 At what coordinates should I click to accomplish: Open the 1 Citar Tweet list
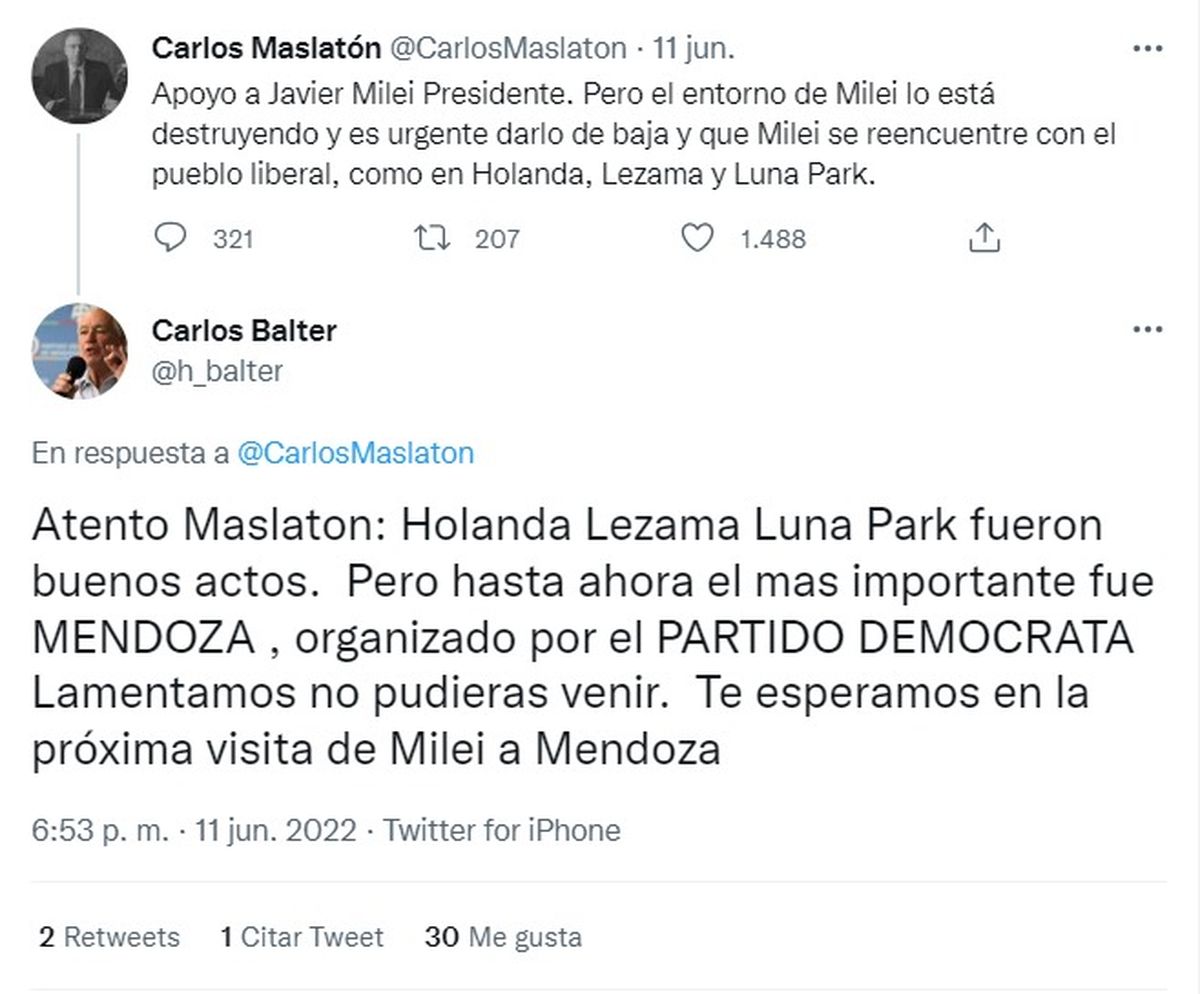pyautogui.click(x=301, y=937)
